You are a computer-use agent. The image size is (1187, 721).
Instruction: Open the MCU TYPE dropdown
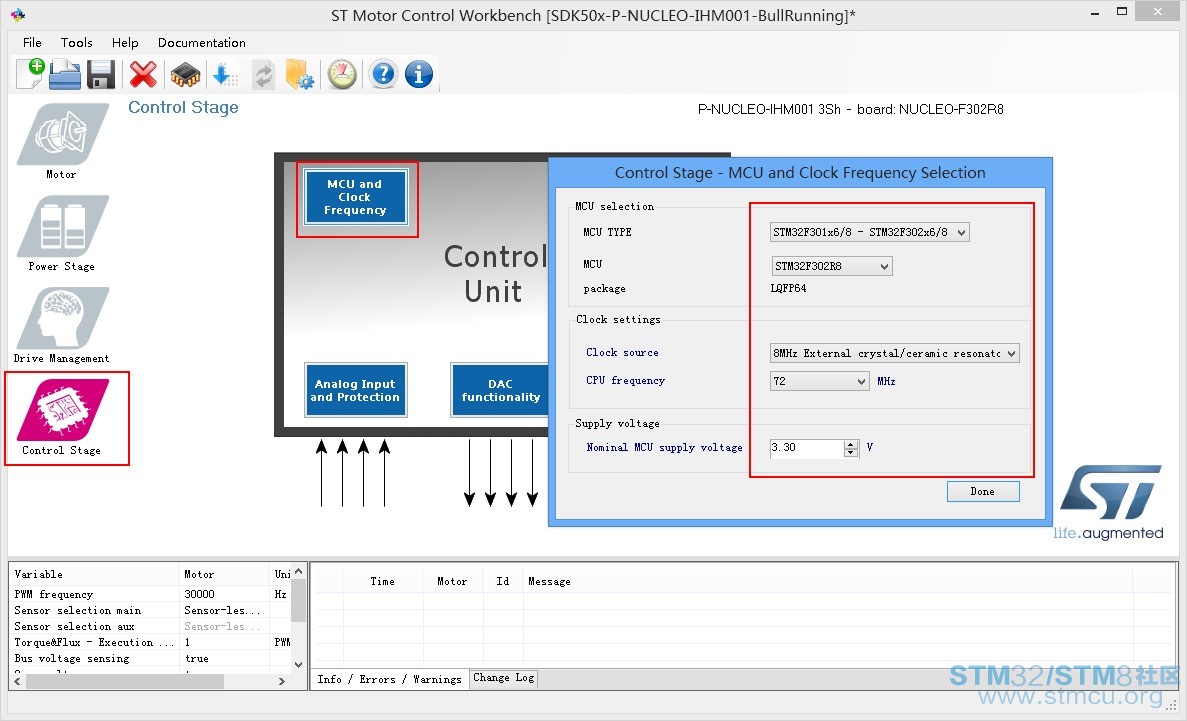(869, 233)
